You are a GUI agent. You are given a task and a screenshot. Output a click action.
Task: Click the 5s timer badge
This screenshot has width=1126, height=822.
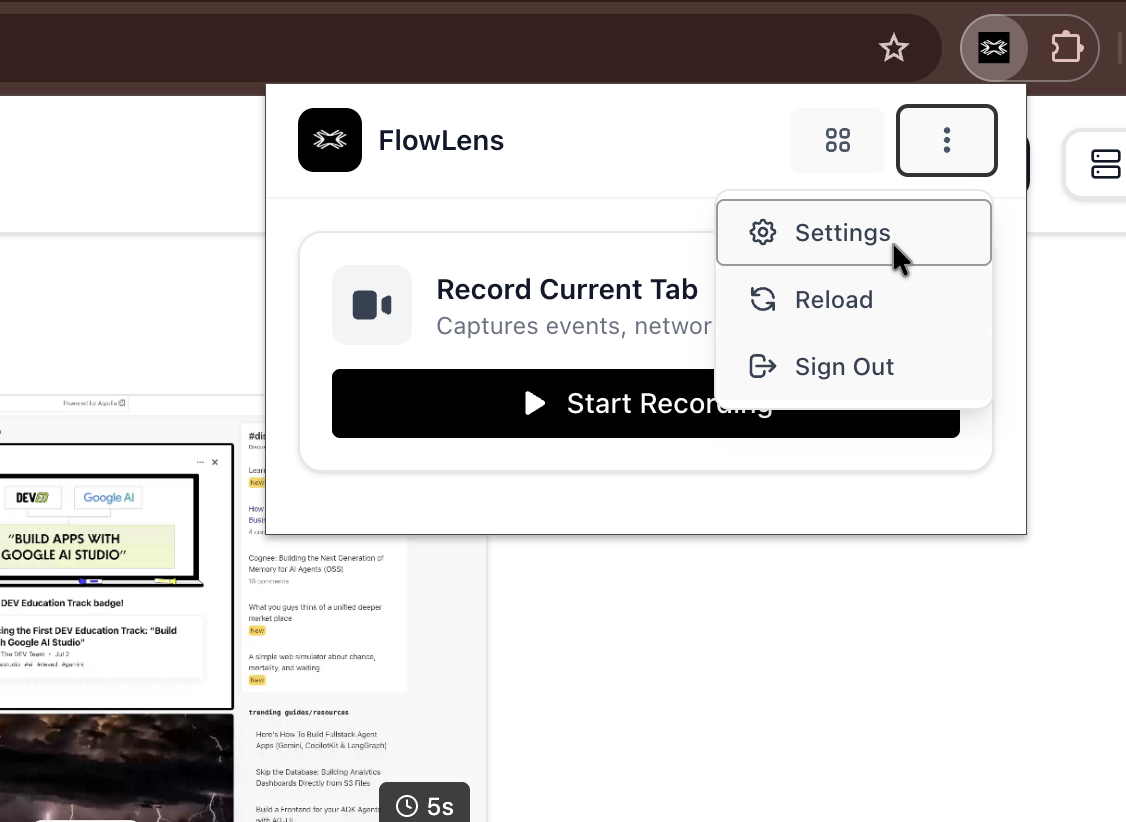click(425, 806)
